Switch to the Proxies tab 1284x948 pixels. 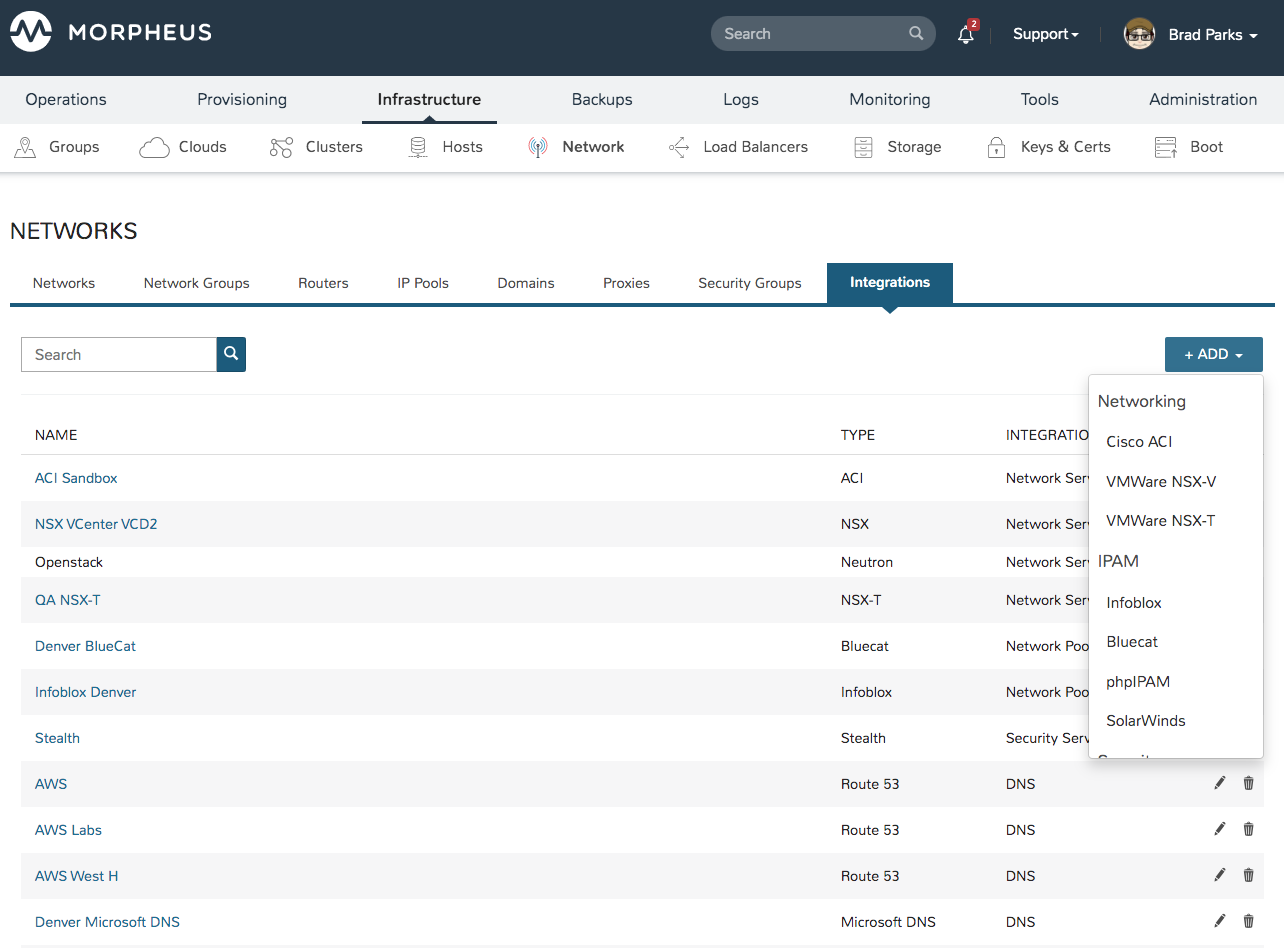point(627,283)
